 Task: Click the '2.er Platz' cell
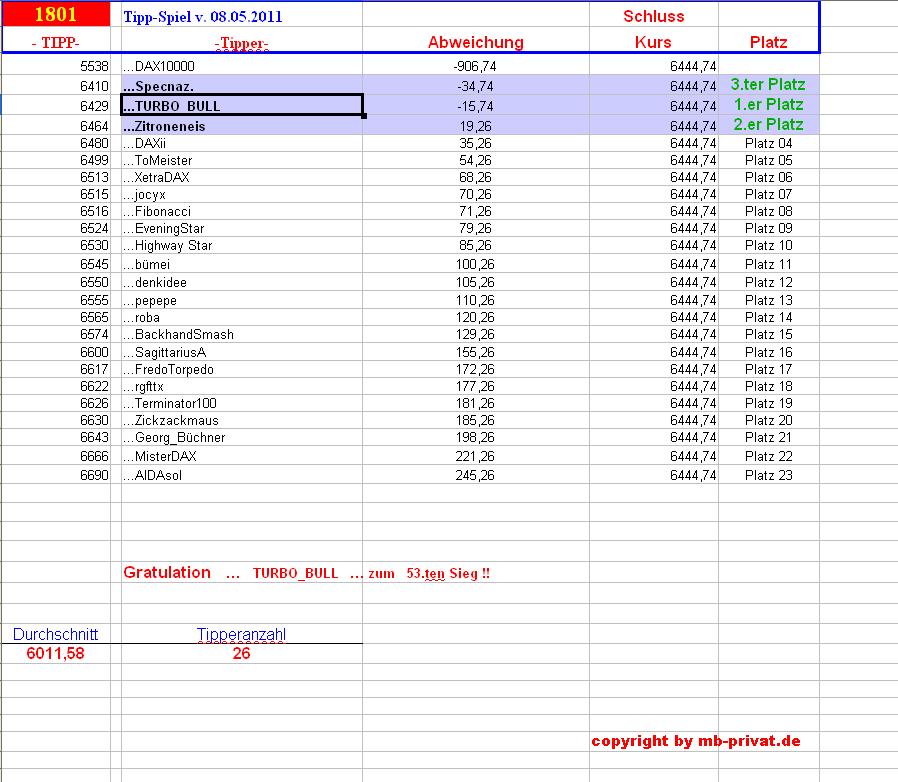(768, 125)
